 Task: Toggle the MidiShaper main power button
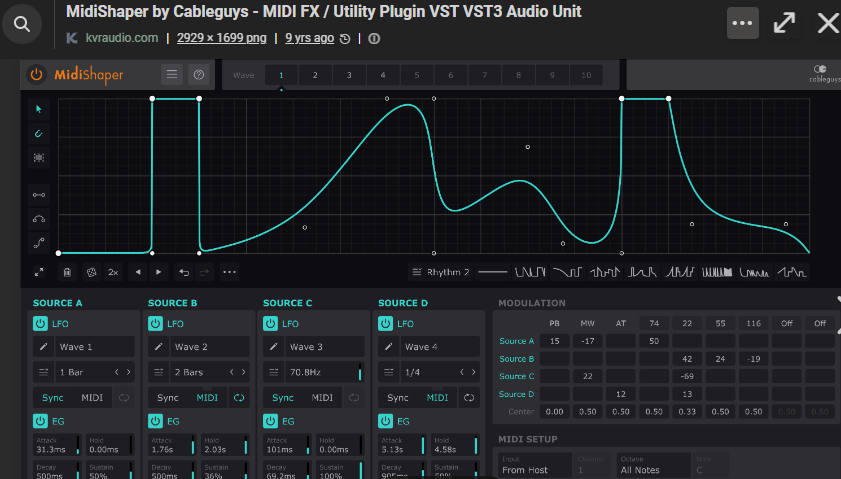[x=36, y=75]
